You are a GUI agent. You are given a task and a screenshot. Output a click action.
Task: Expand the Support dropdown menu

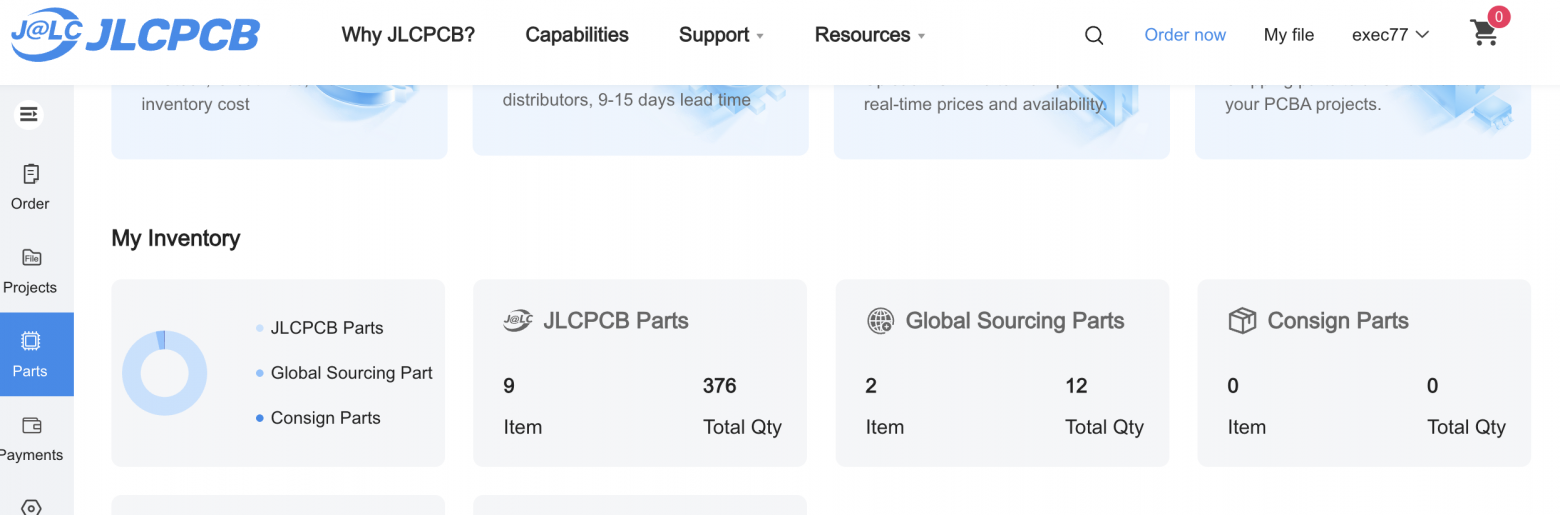[721, 35]
